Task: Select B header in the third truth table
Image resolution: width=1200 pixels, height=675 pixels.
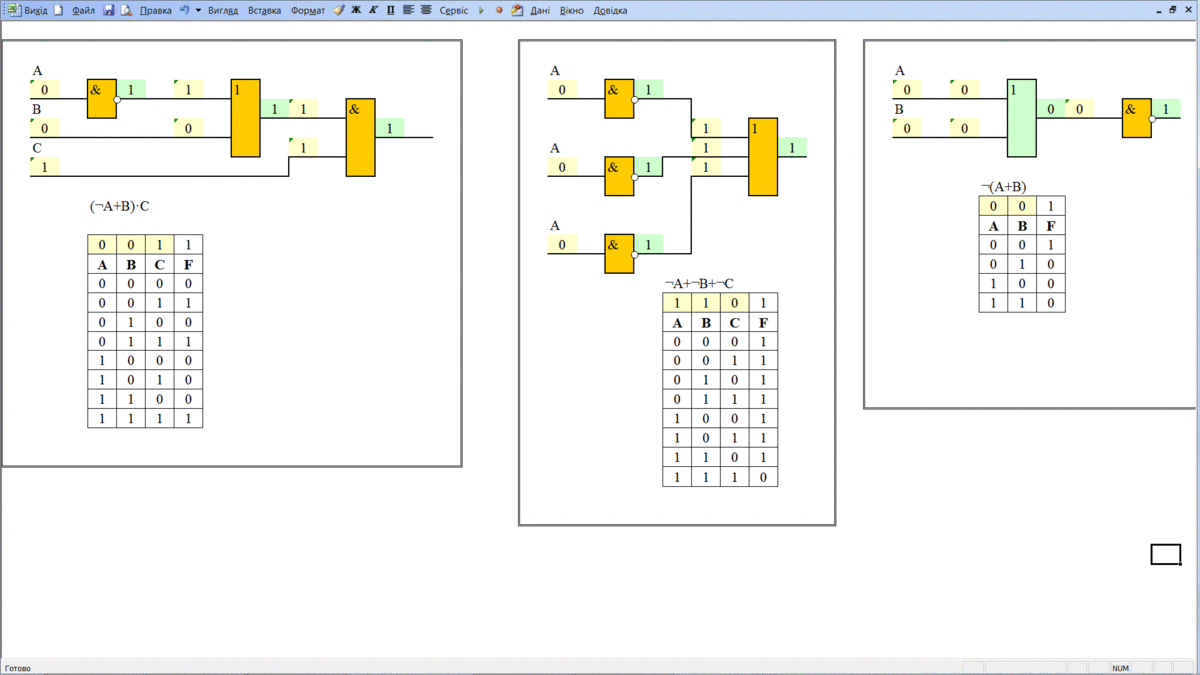Action: pyautogui.click(x=1022, y=226)
